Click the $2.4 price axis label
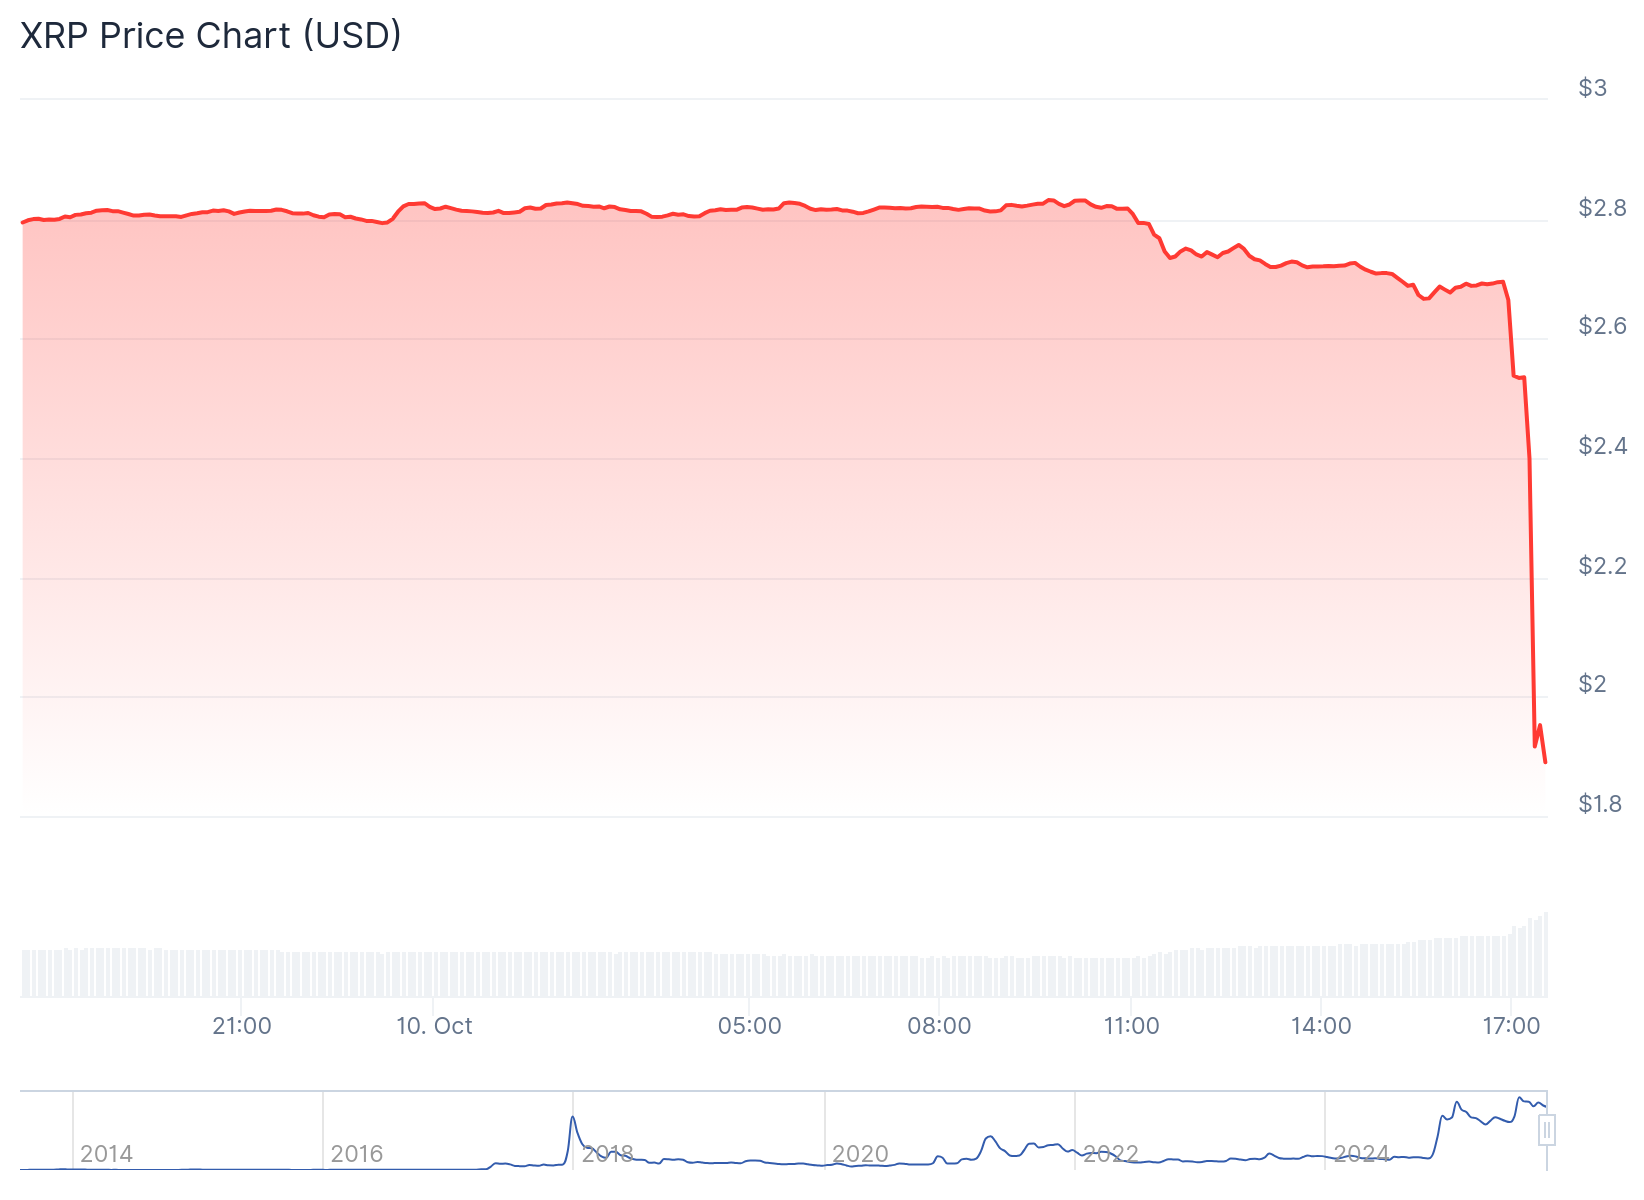 click(1601, 446)
